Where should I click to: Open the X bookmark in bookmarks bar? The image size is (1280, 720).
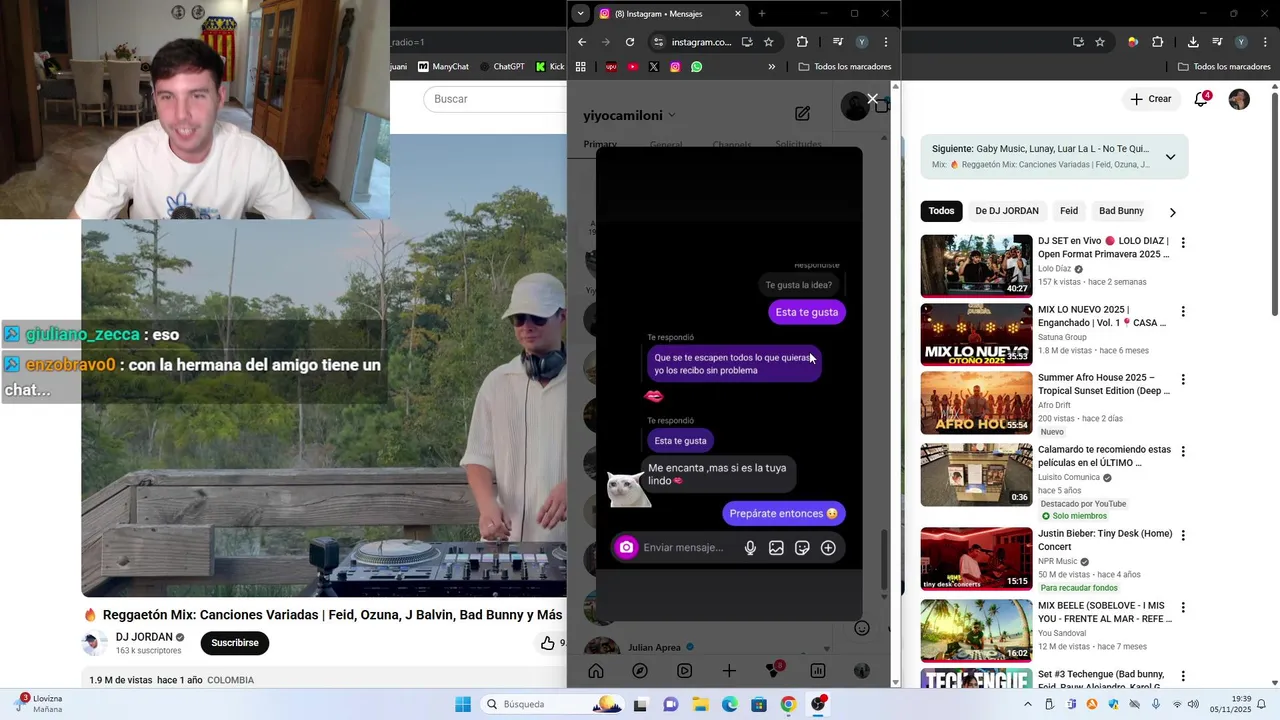tap(653, 67)
